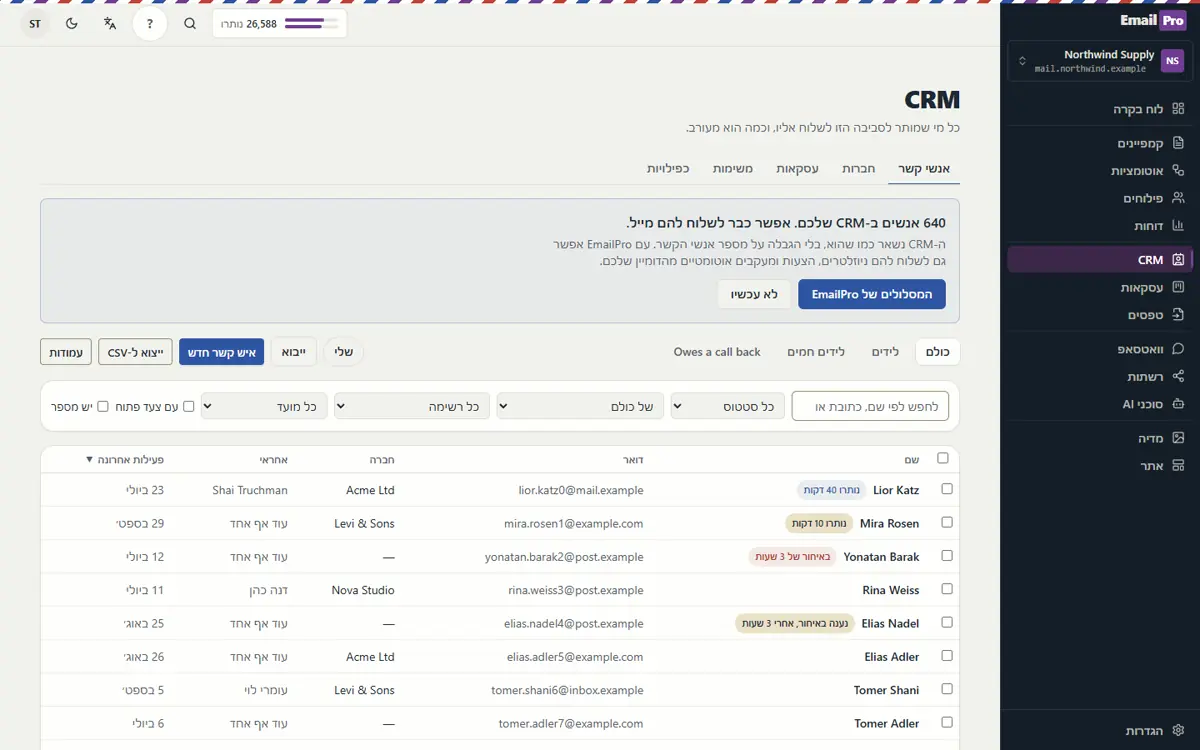1200x750 pixels.
Task: Select the 'לידים חמים' view filter
Action: tap(816, 352)
